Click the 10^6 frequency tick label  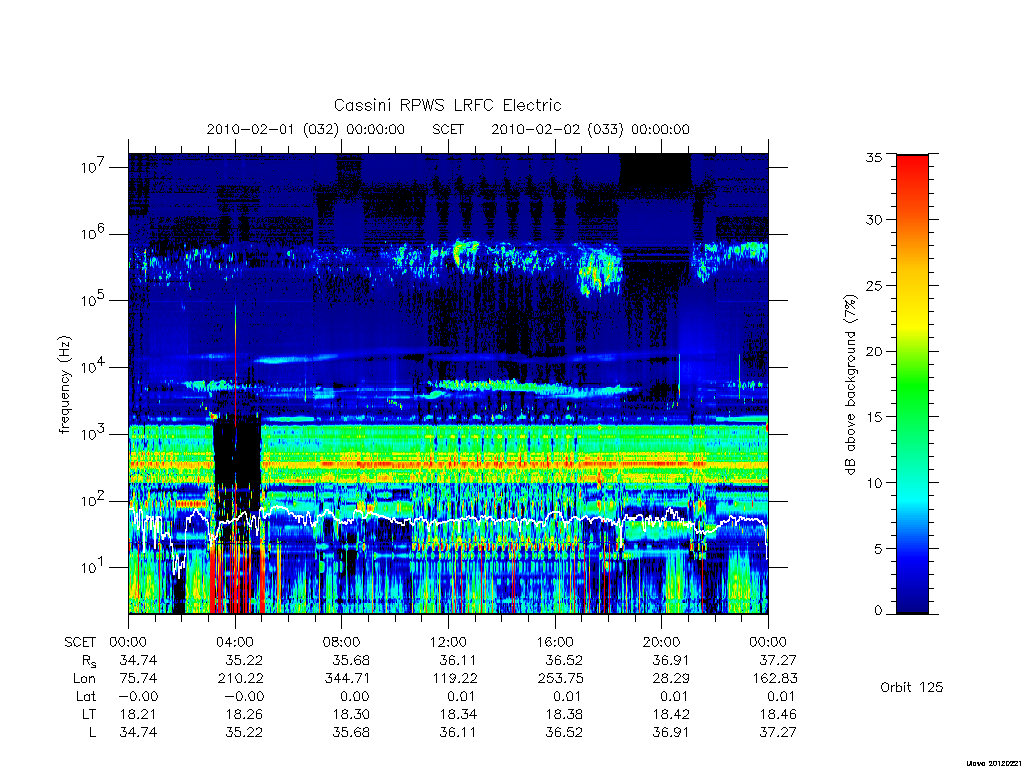(93, 233)
